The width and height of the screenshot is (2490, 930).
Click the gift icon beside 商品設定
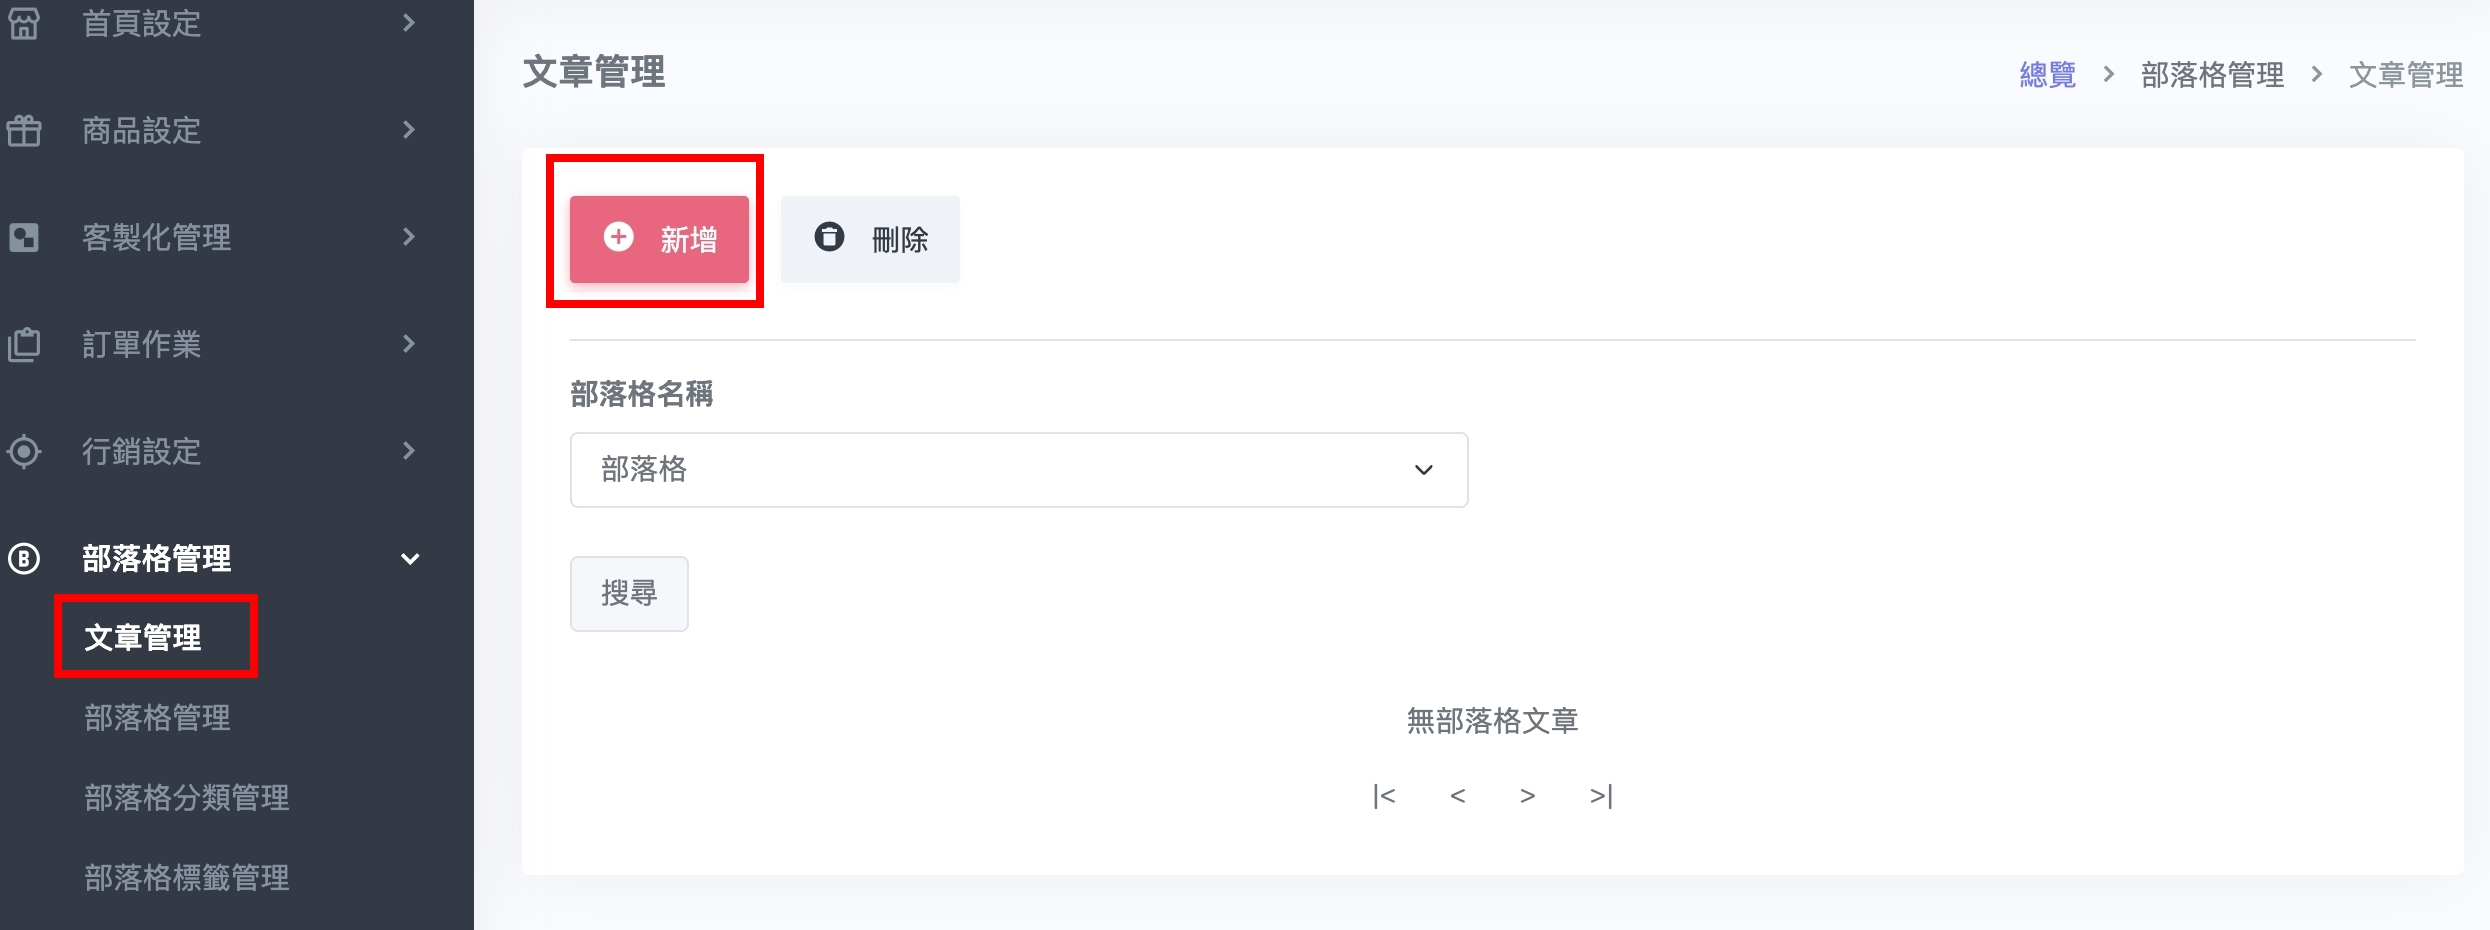pos(24,130)
